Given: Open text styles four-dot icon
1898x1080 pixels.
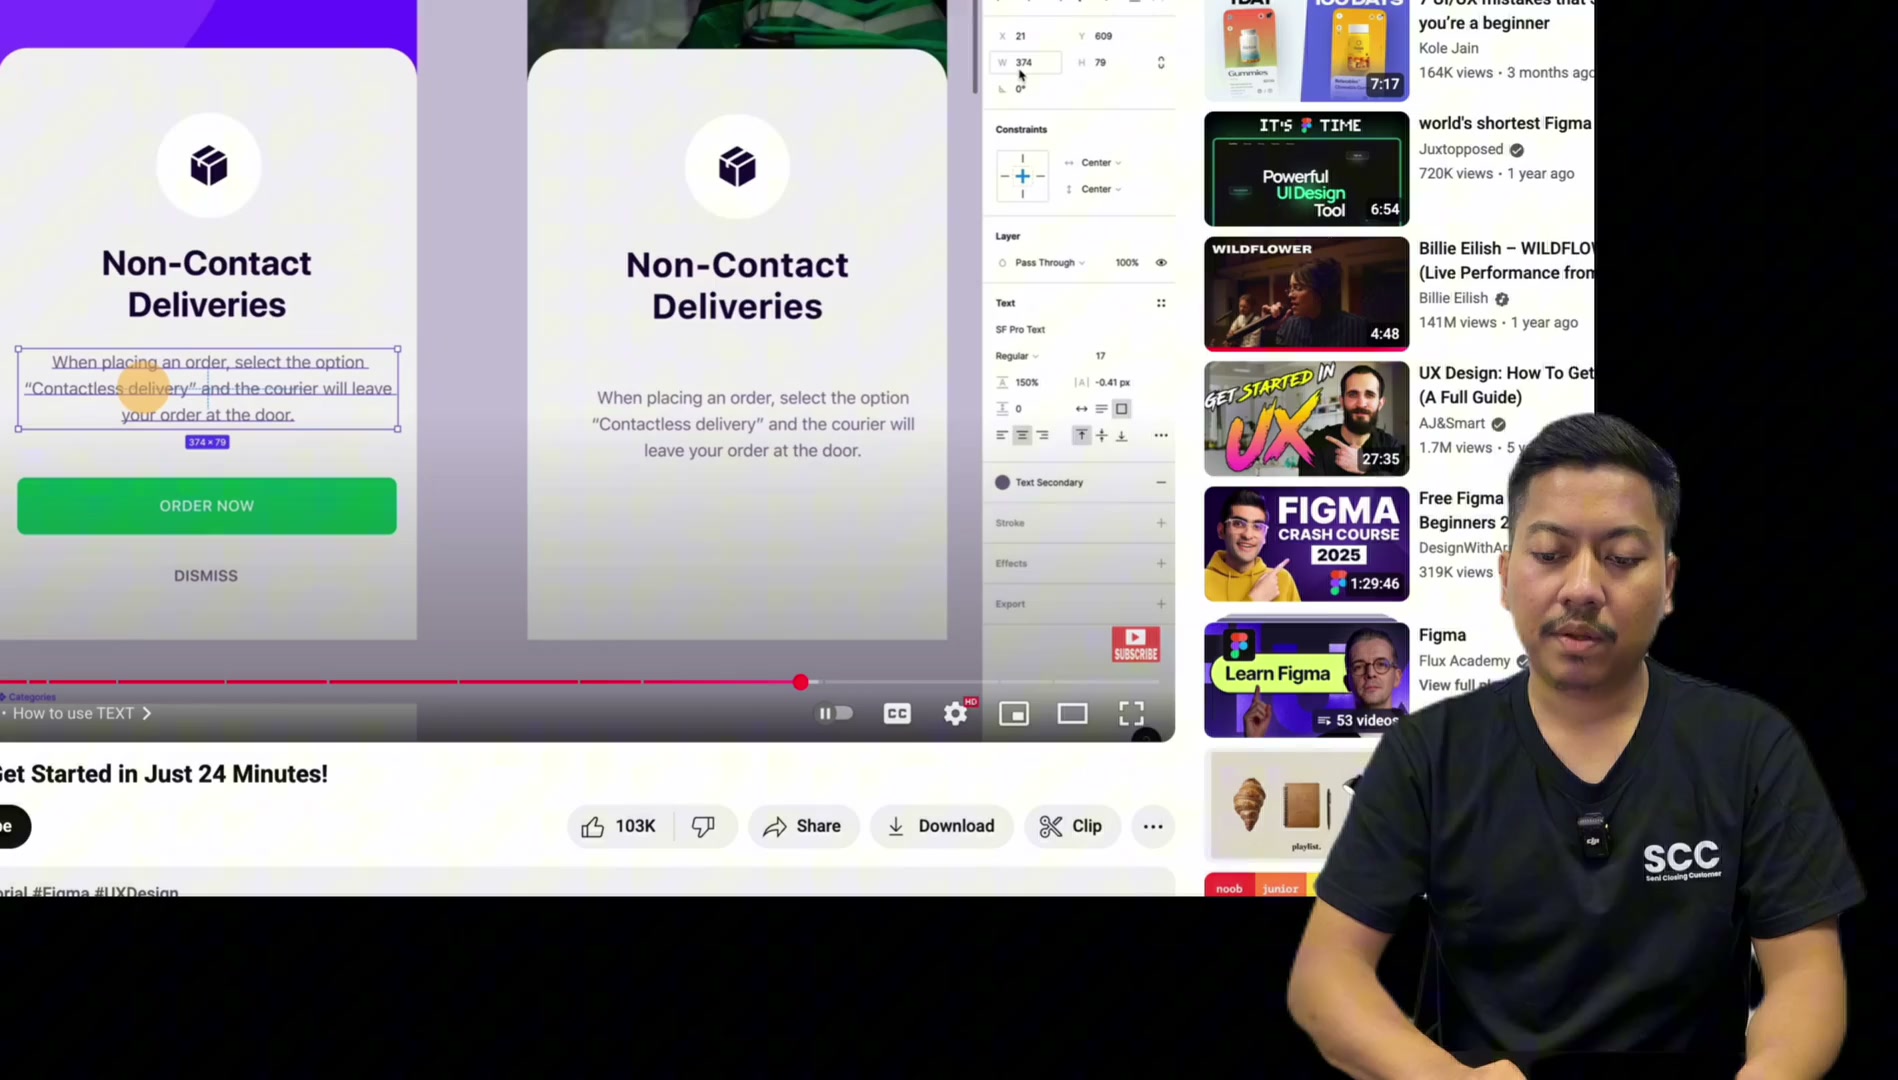Looking at the screenshot, I should coord(1161,303).
